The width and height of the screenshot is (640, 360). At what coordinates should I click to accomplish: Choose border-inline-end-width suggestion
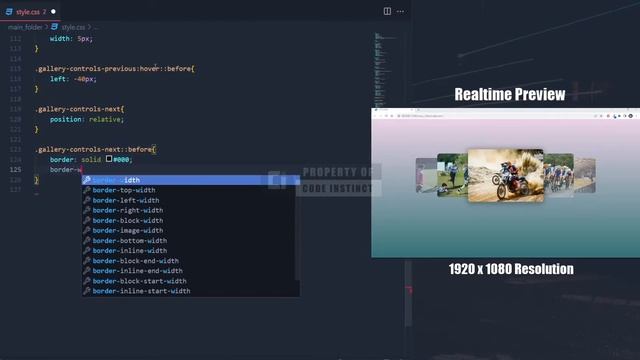click(x=191, y=271)
